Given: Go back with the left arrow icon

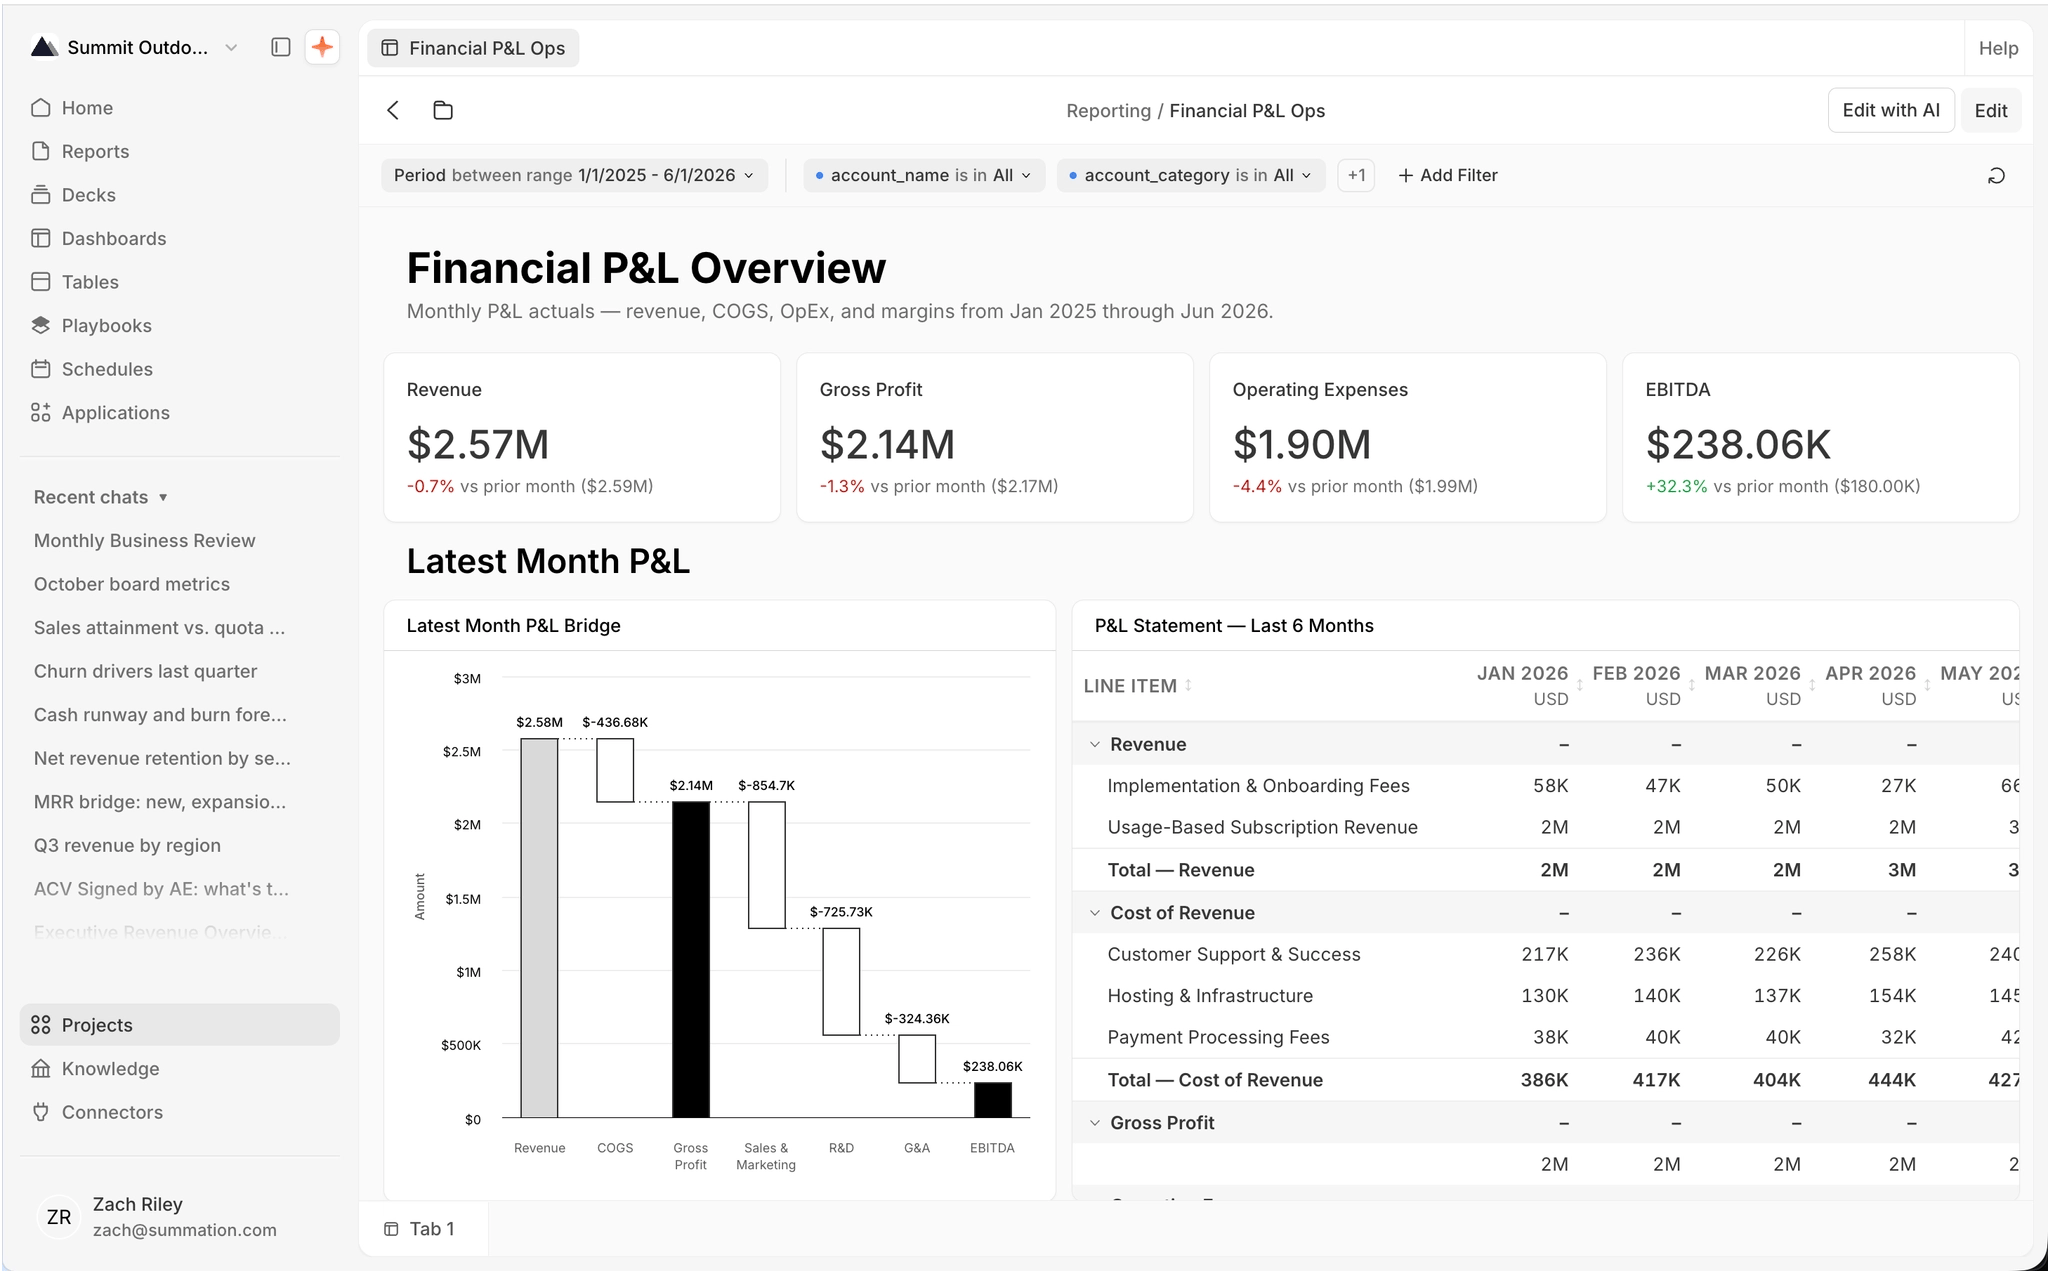Looking at the screenshot, I should point(393,110).
